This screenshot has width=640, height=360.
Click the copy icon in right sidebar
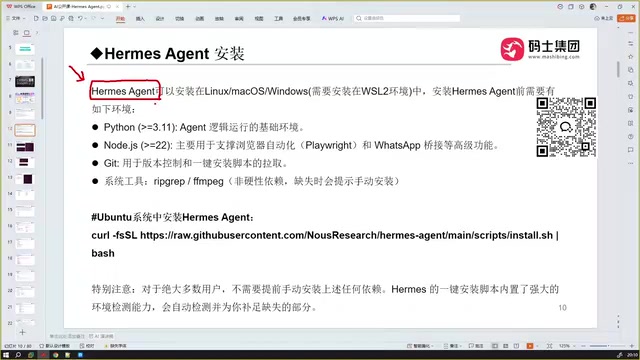point(631,70)
